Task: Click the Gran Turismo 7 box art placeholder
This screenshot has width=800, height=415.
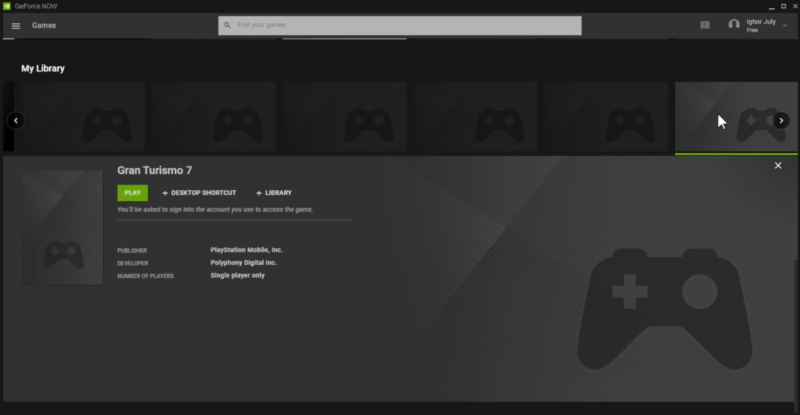Action: [62, 228]
